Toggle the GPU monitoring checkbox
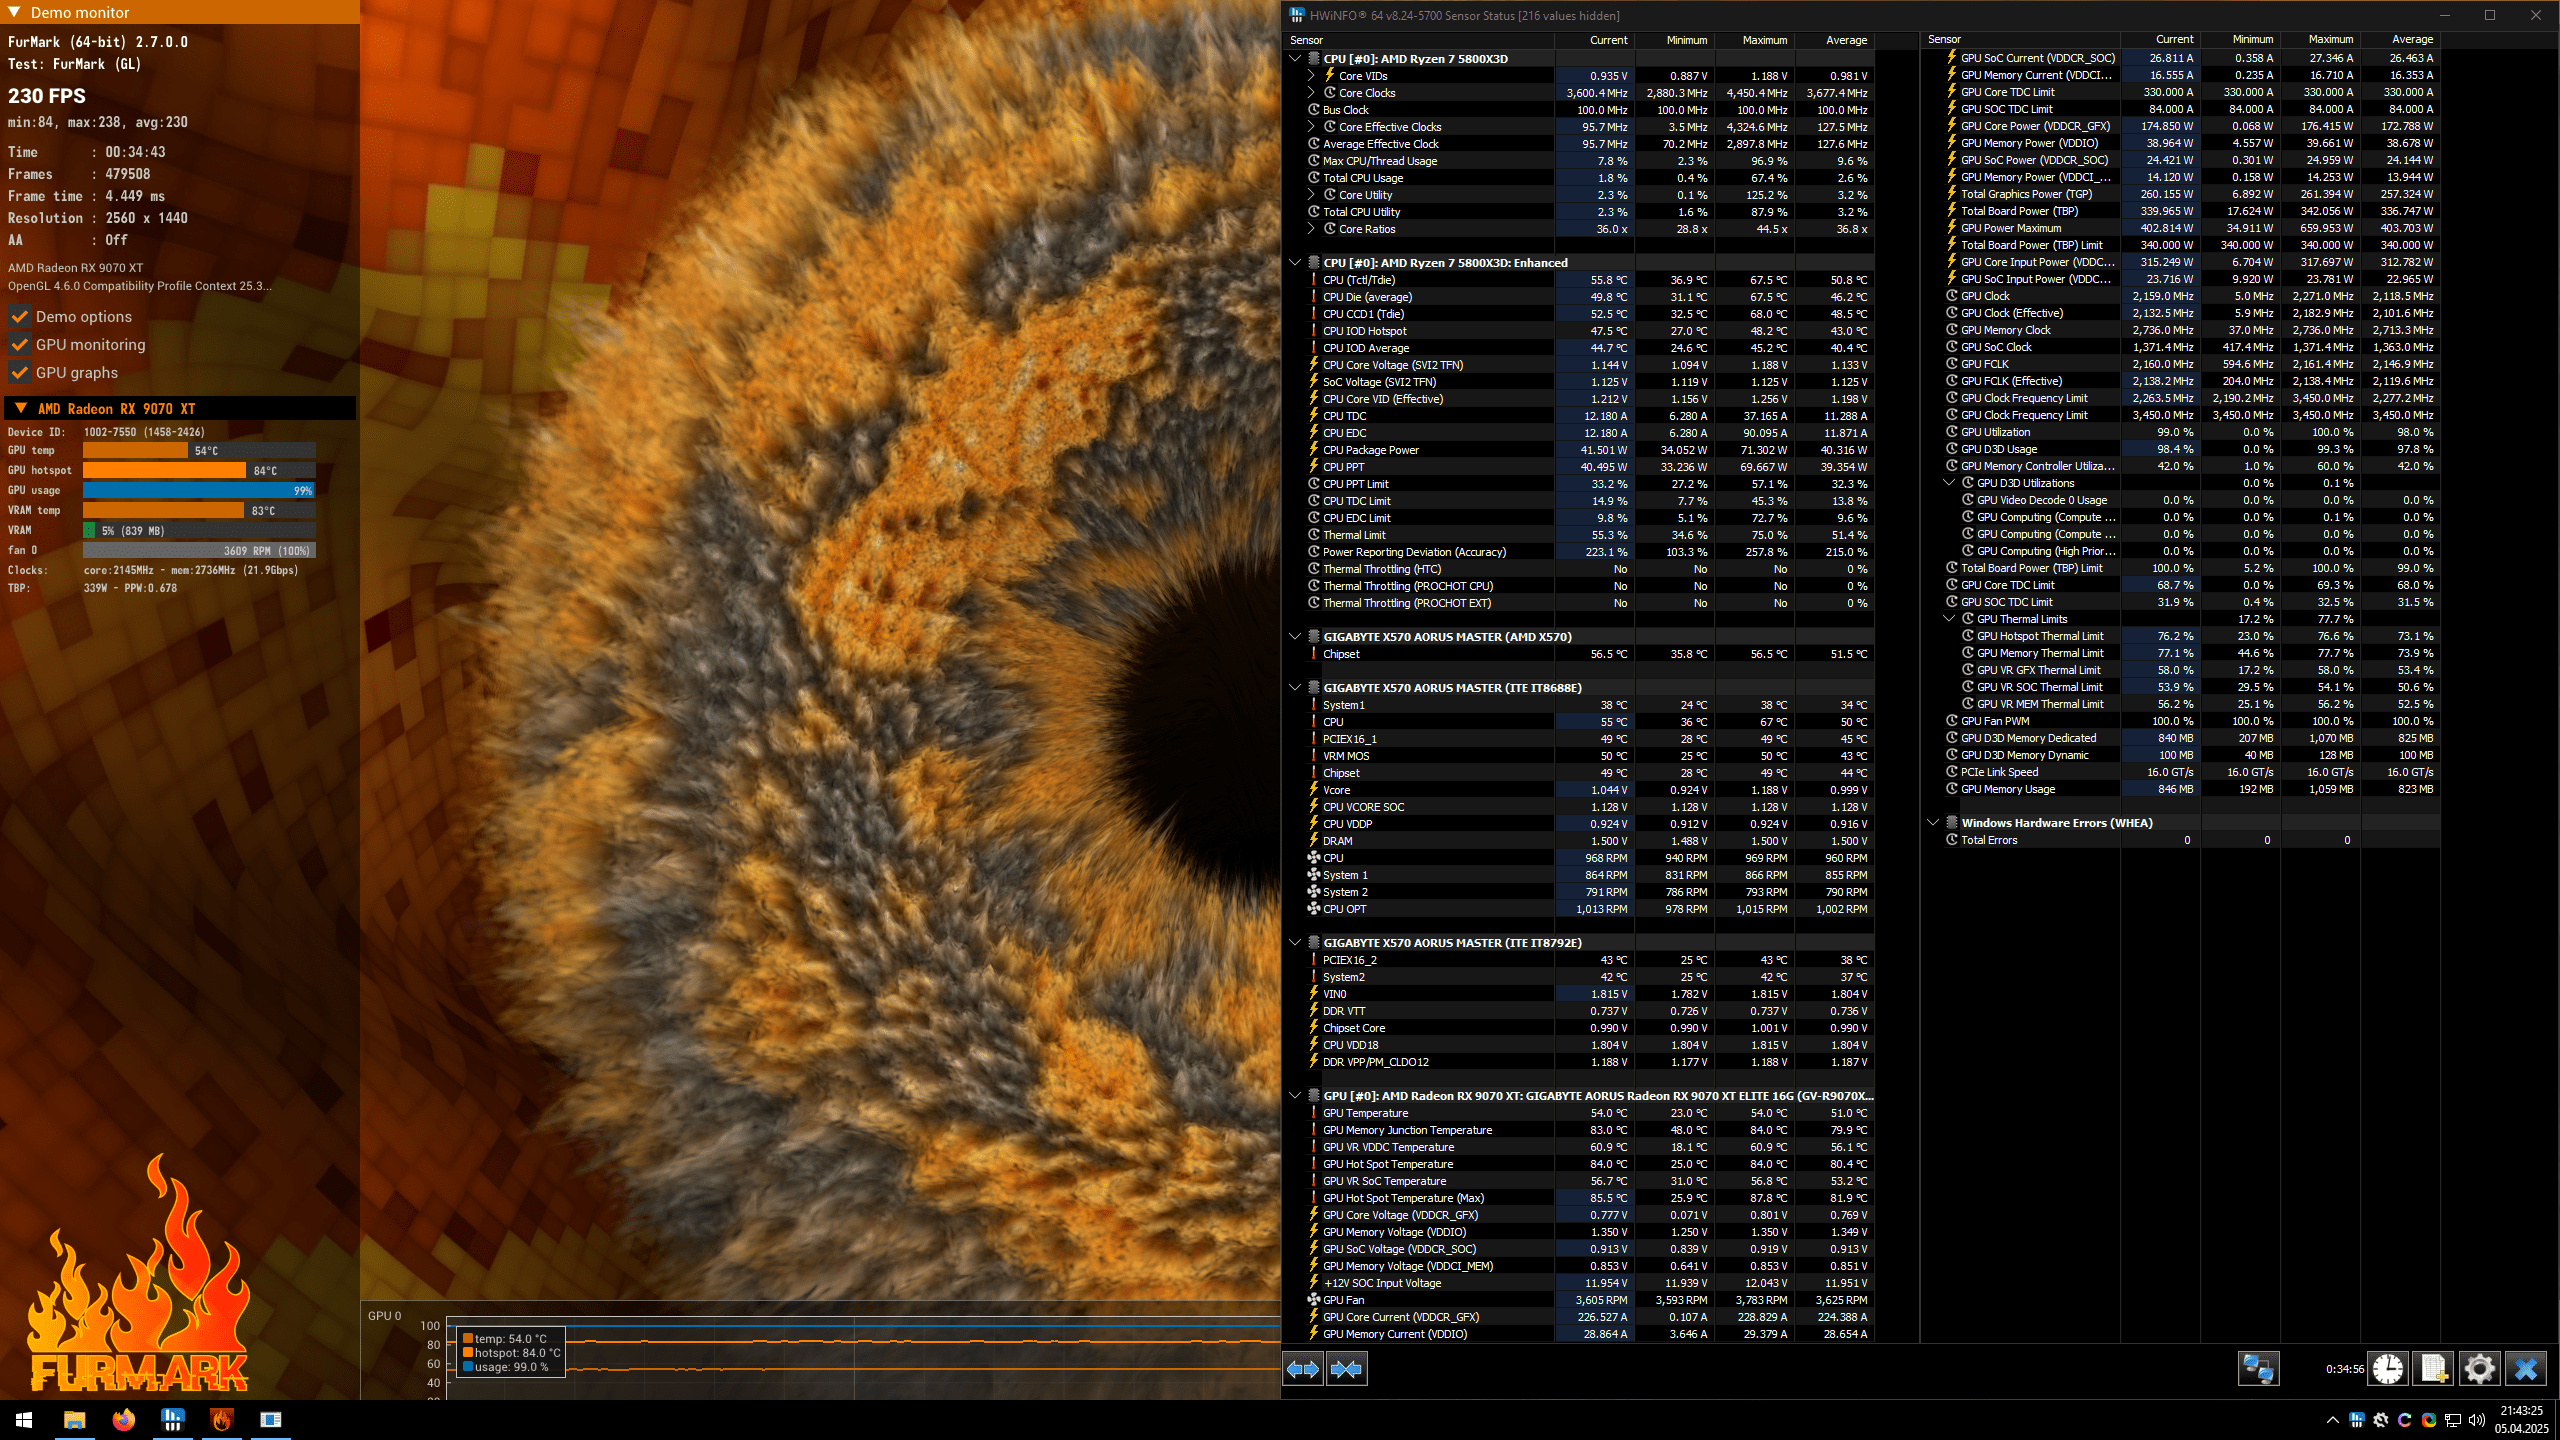Screen dimensions: 2560x1440 (x=19, y=345)
